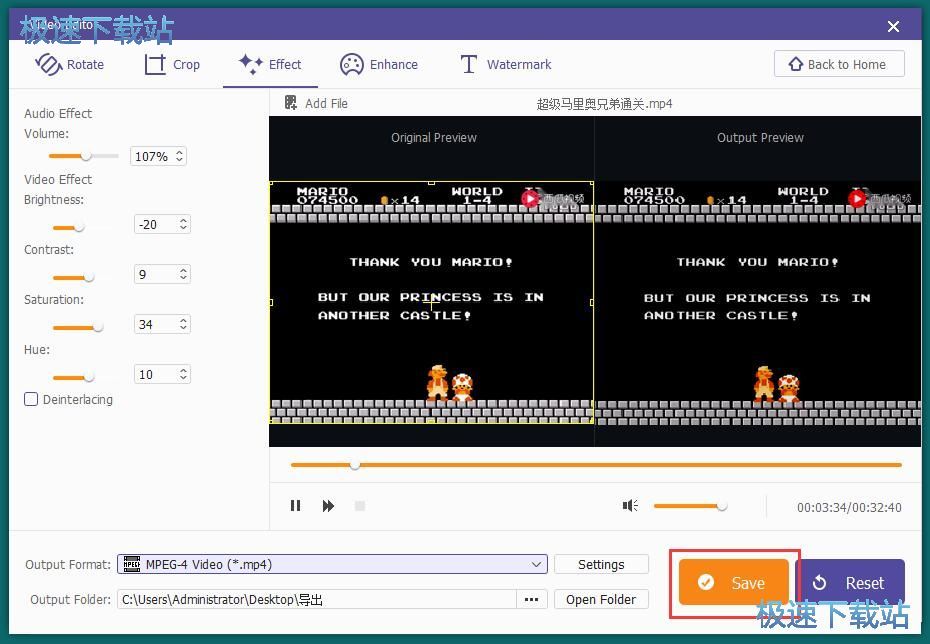Select the Effect tab
The image size is (930, 644).
tap(270, 64)
